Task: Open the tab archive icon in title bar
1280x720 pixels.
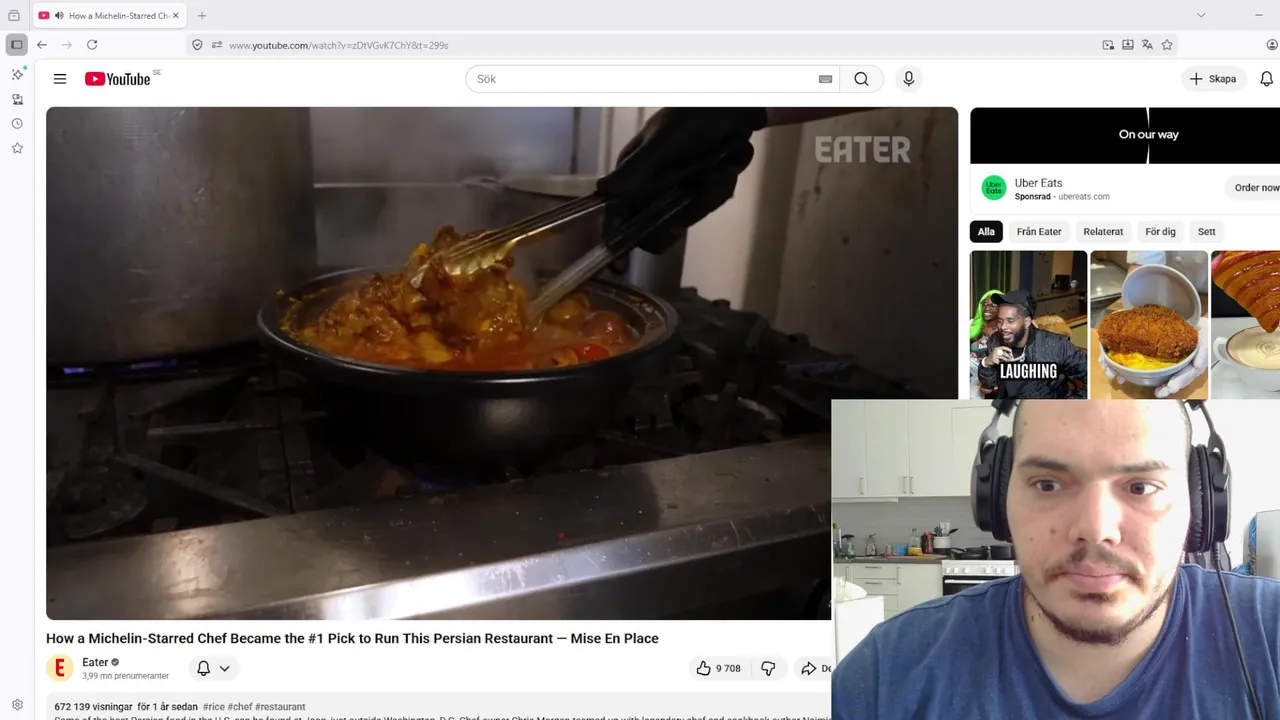Action: pos(14,16)
